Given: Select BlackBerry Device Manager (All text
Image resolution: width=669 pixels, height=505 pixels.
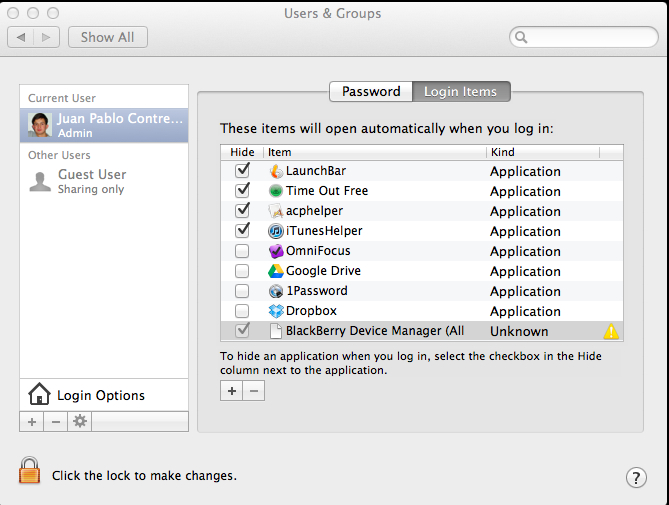Looking at the screenshot, I should [375, 331].
